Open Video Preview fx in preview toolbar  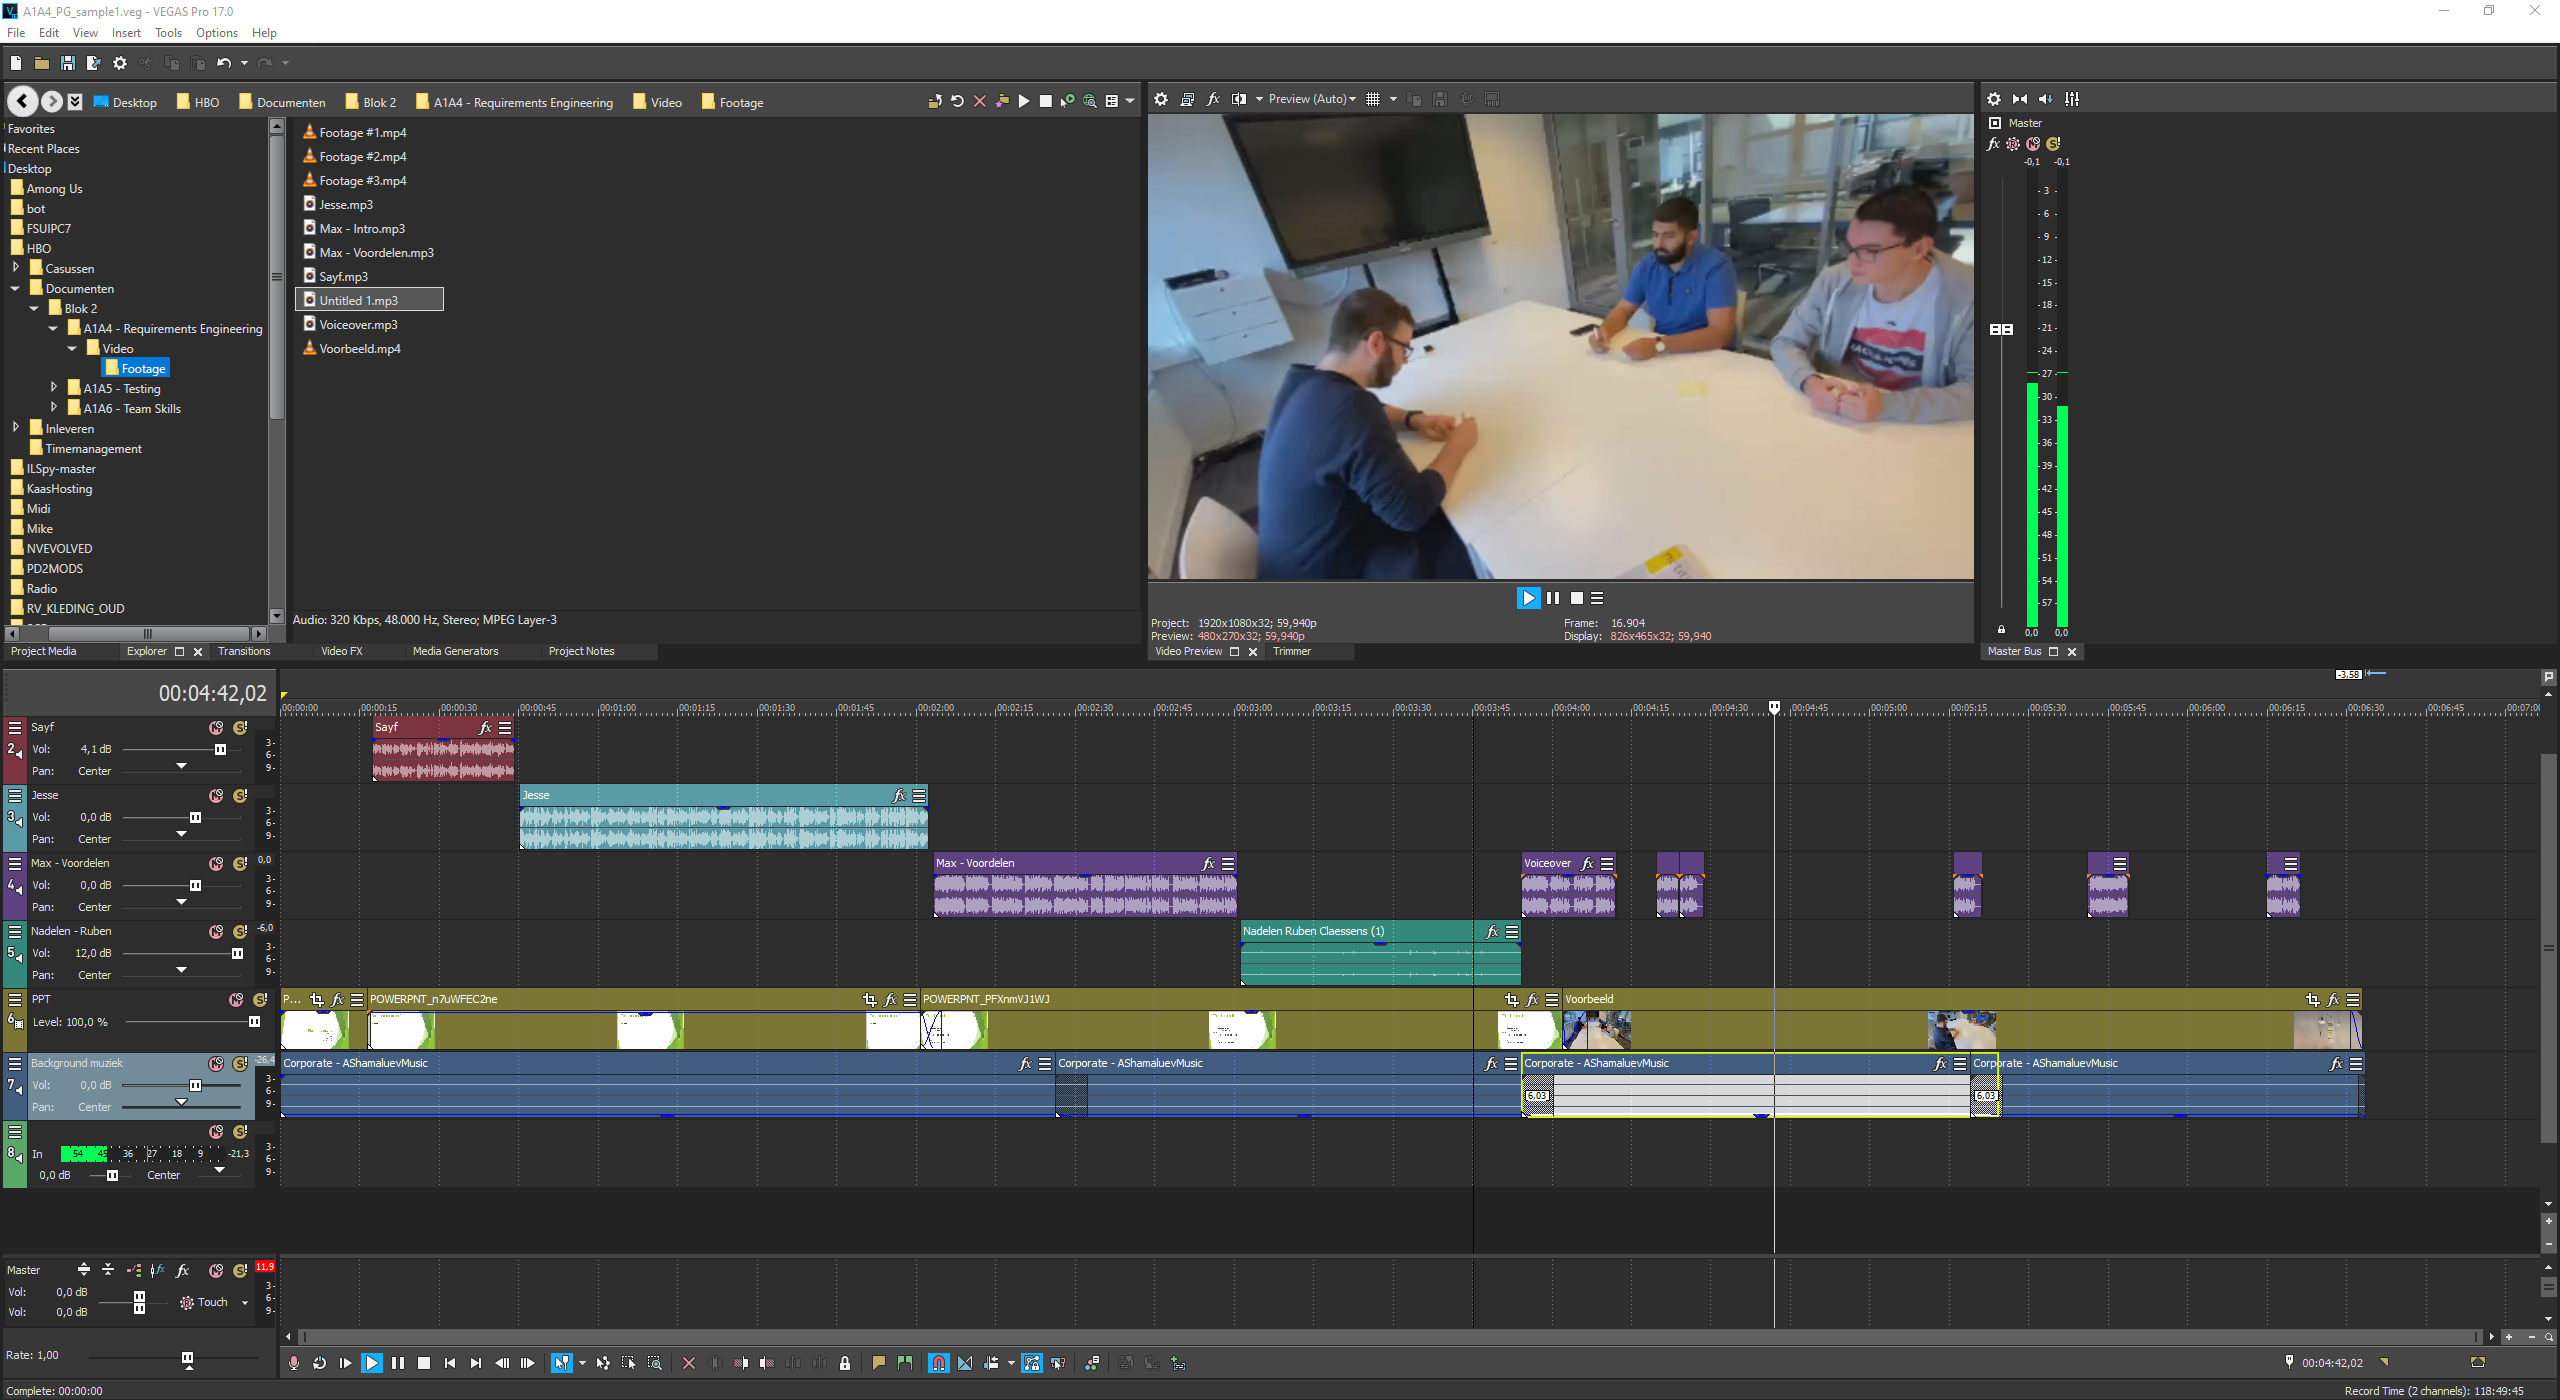point(1213,99)
